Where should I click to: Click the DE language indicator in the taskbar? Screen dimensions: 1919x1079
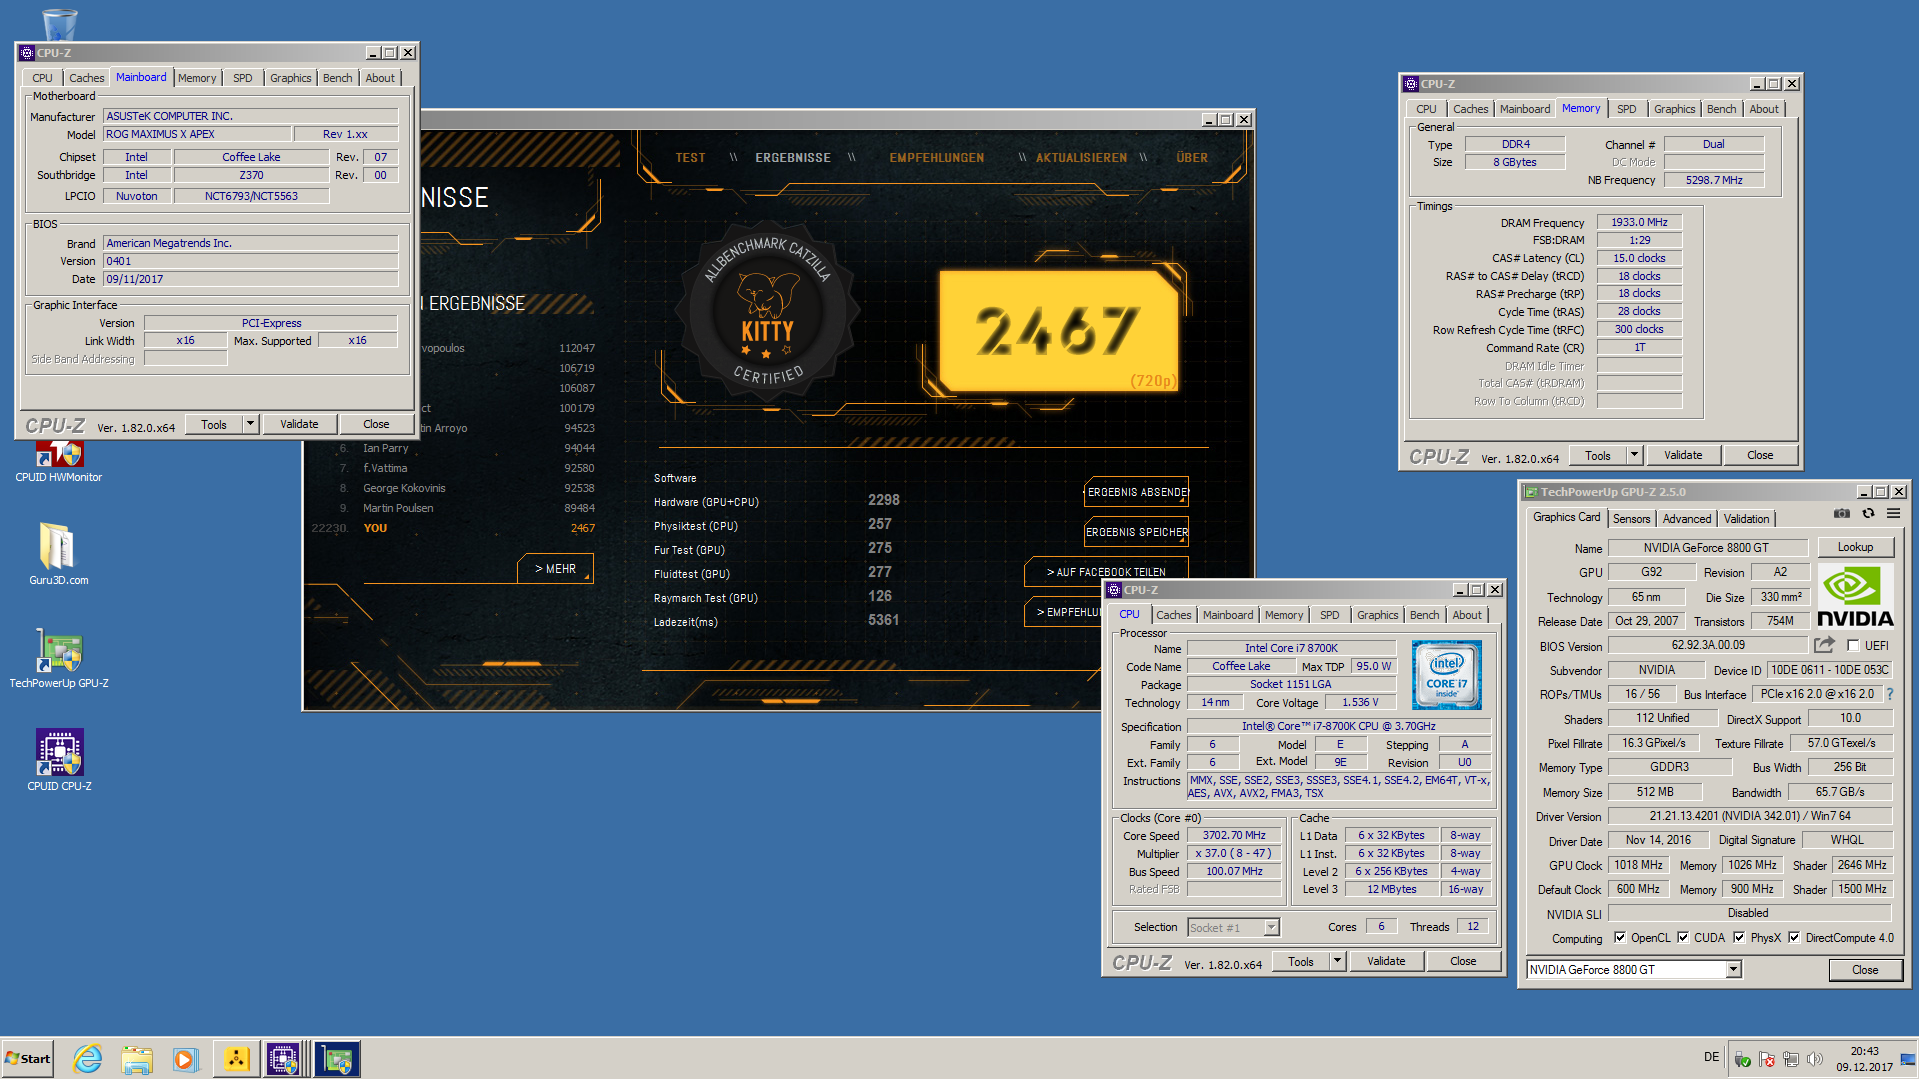point(1711,1057)
